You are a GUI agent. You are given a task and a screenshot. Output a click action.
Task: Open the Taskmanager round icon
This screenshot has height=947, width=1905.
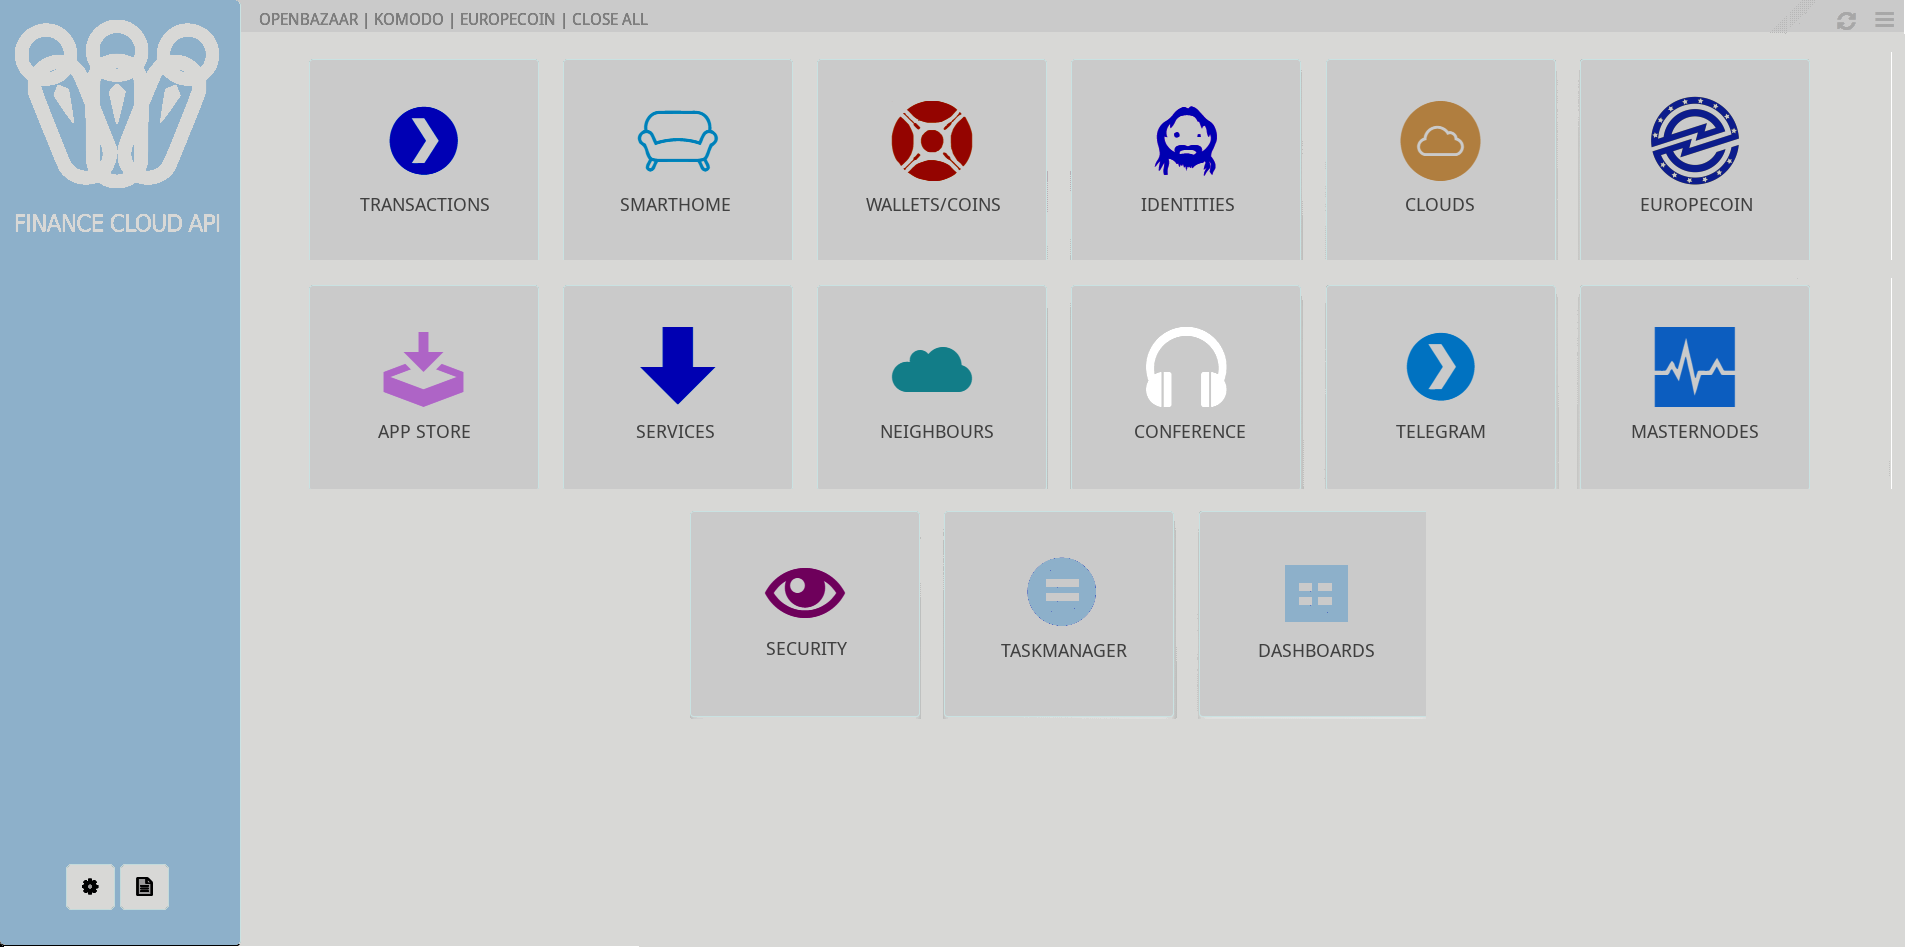1062,592
